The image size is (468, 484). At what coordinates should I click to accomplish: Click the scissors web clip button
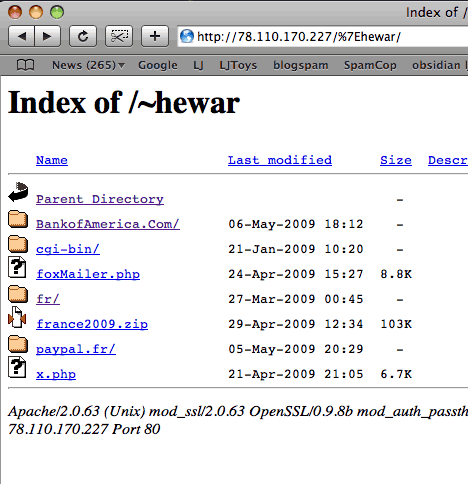[x=119, y=36]
